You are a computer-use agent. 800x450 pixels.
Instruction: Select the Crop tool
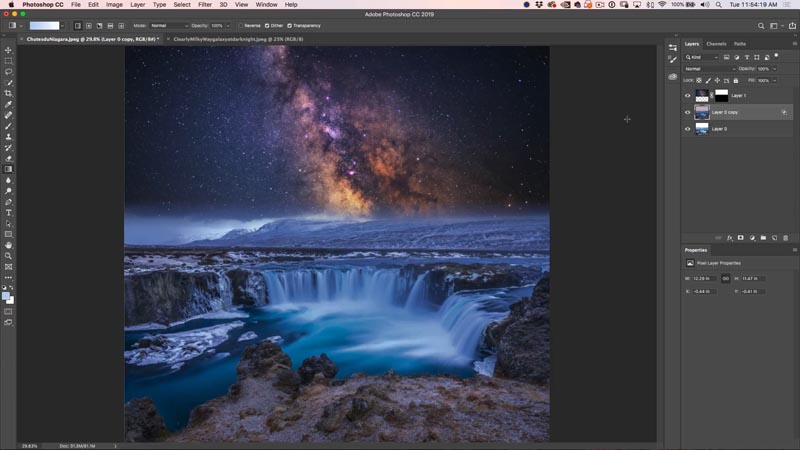[8, 93]
